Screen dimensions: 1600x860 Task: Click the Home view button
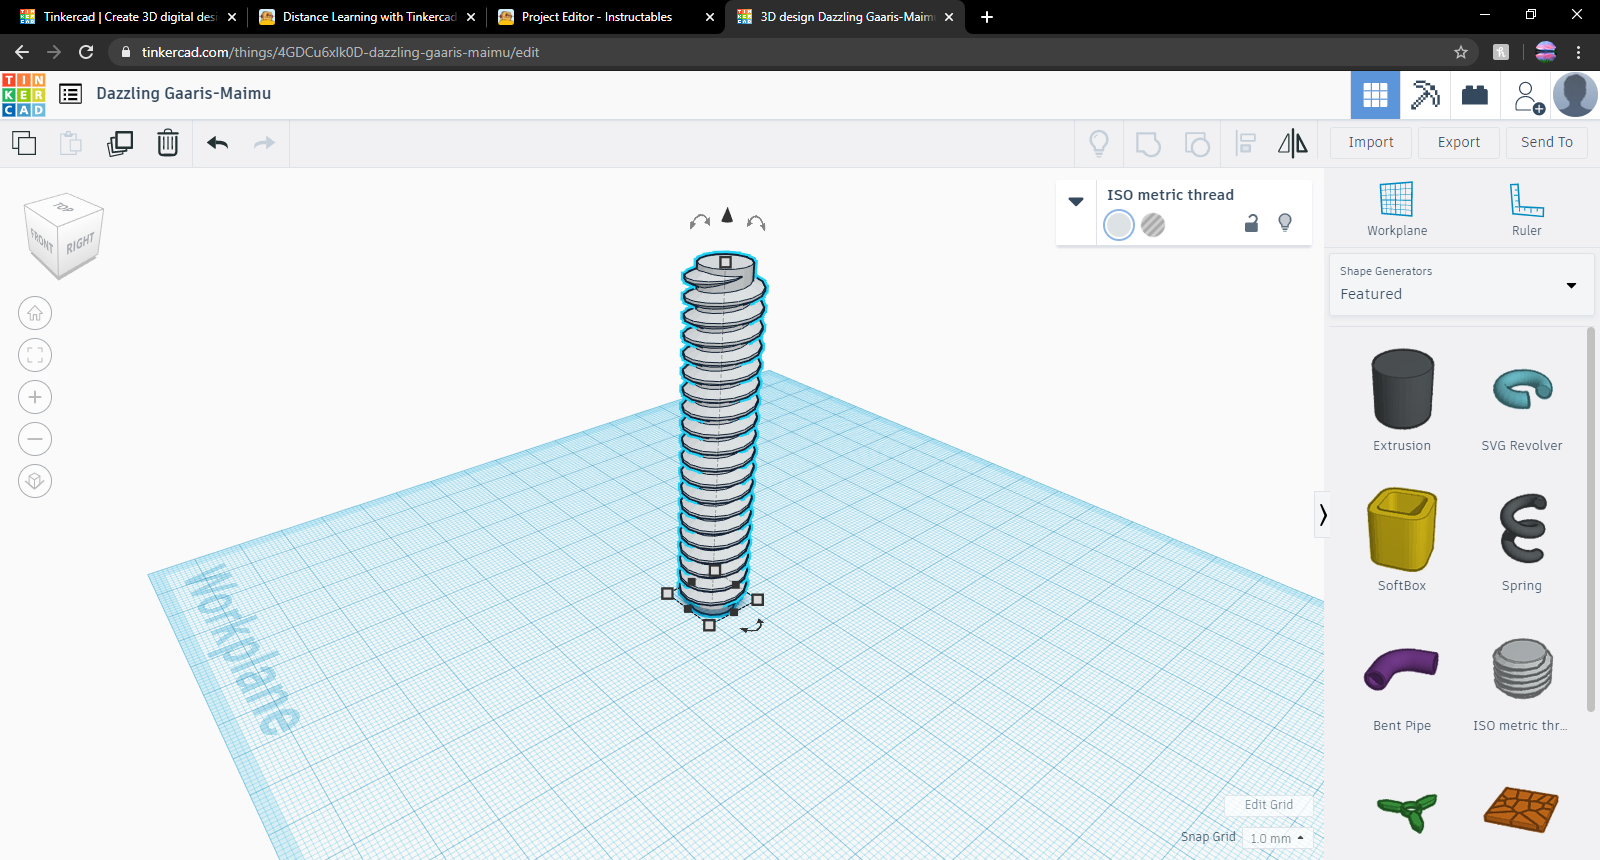35,313
